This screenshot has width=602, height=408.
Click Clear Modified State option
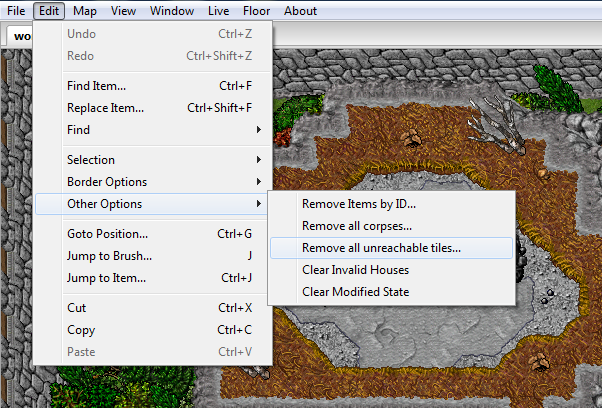[392, 292]
